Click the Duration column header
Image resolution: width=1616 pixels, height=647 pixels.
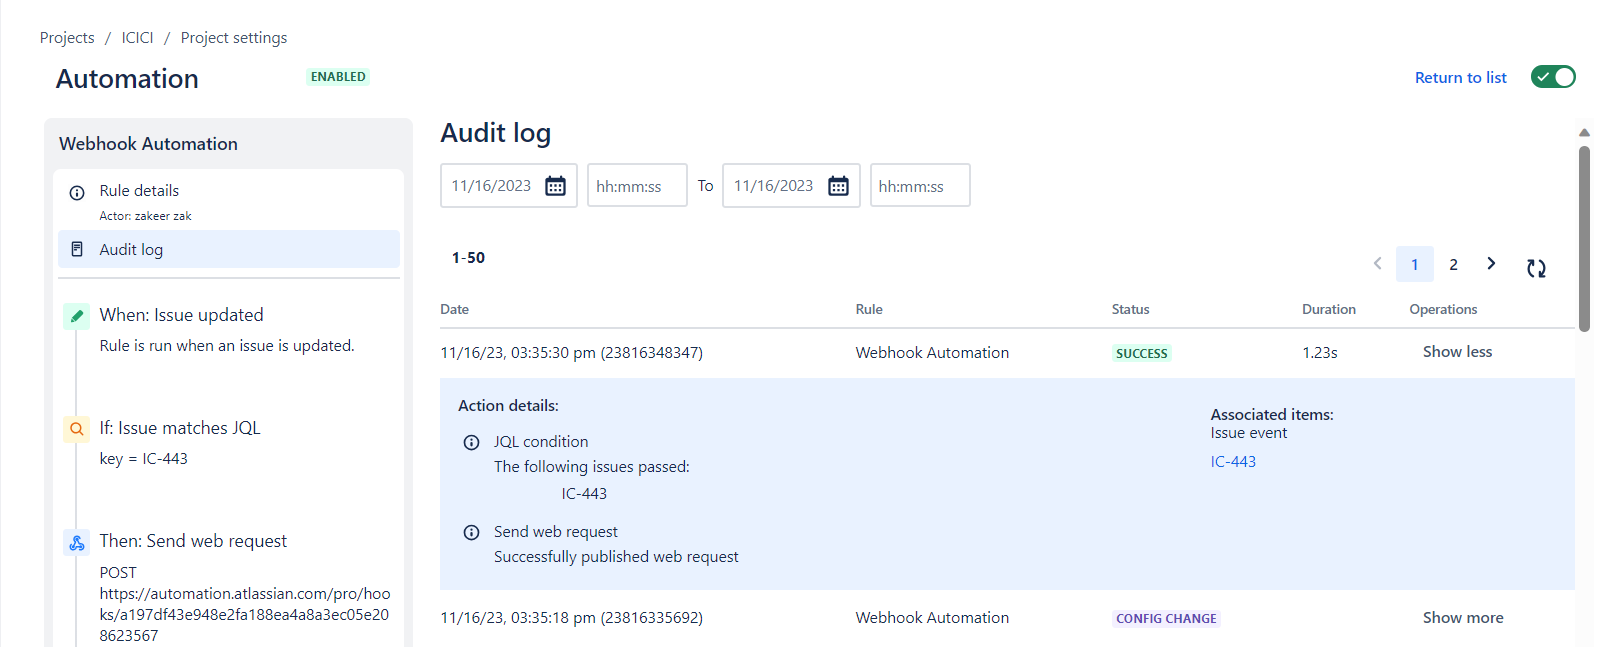pos(1328,310)
